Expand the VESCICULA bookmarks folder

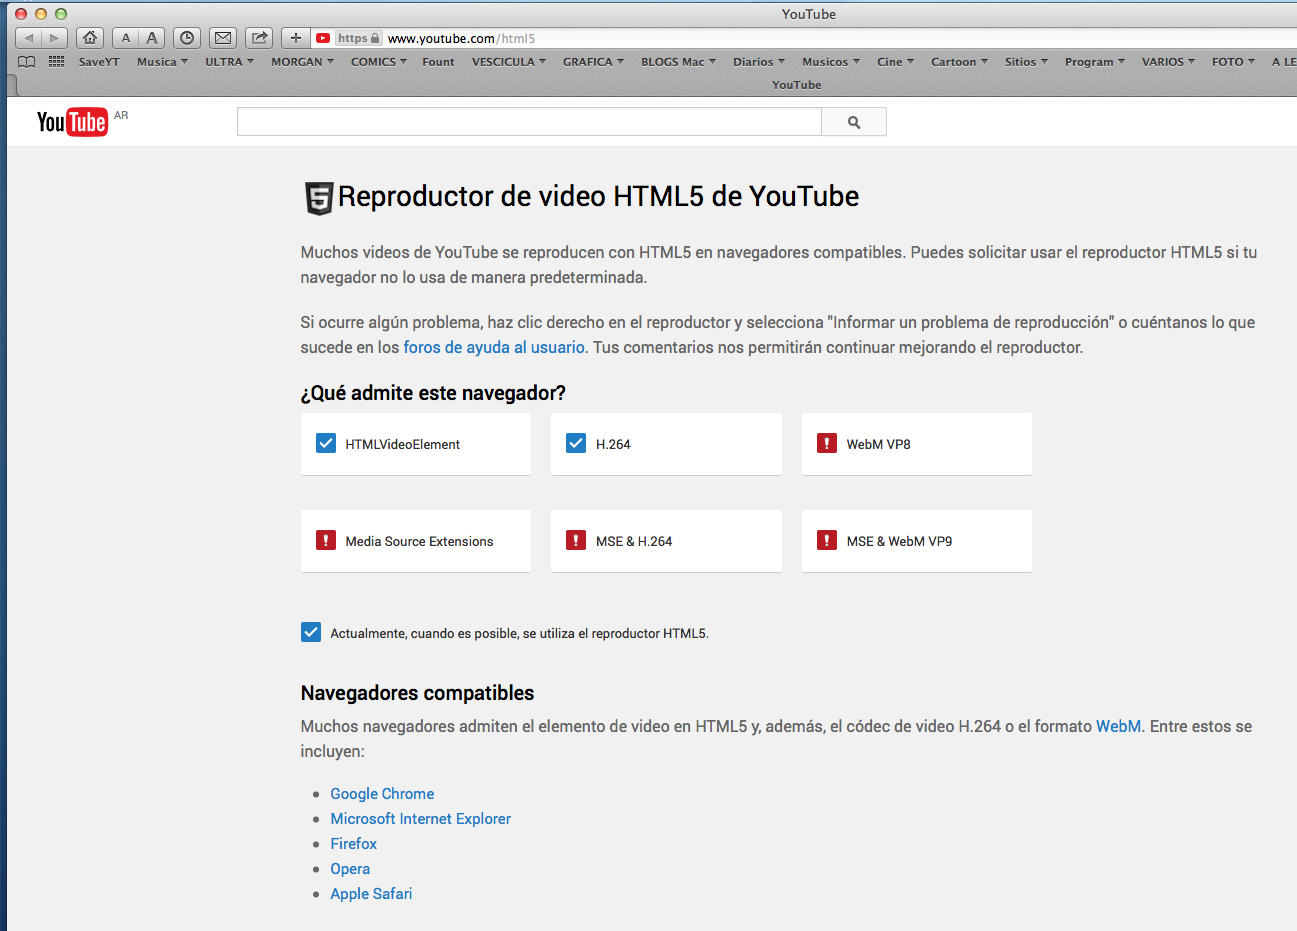pos(508,62)
